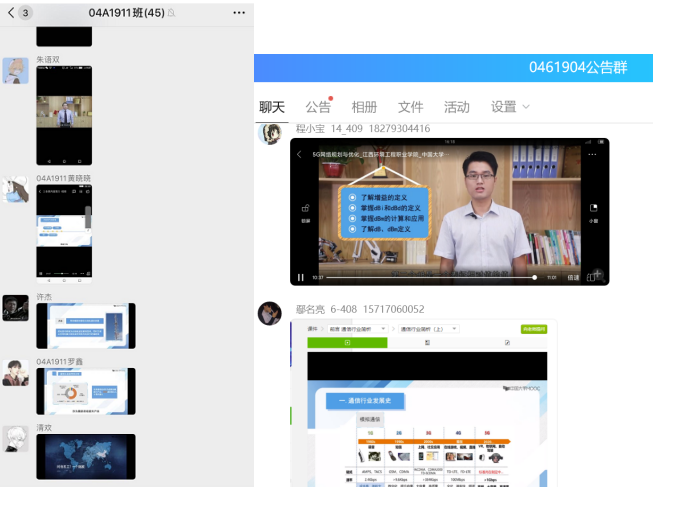Click 一.通信行业发展史 heading on slide
Screen dimensions: 684x505
pyautogui.click(x=365, y=400)
